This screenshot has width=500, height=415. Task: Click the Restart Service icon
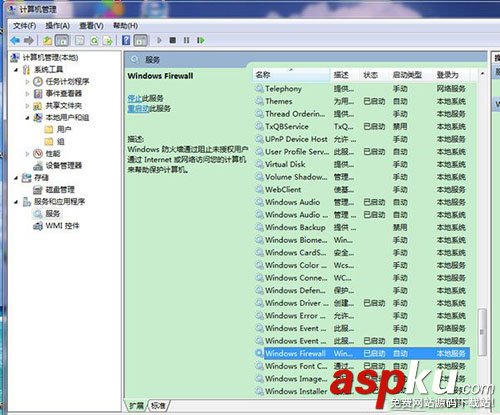tap(200, 40)
